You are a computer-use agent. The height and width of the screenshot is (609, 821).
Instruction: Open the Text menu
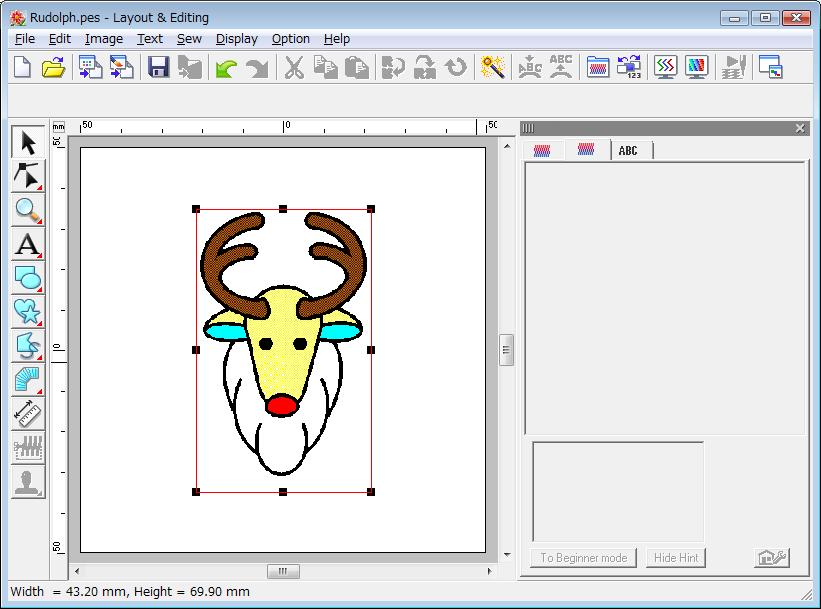(150, 39)
